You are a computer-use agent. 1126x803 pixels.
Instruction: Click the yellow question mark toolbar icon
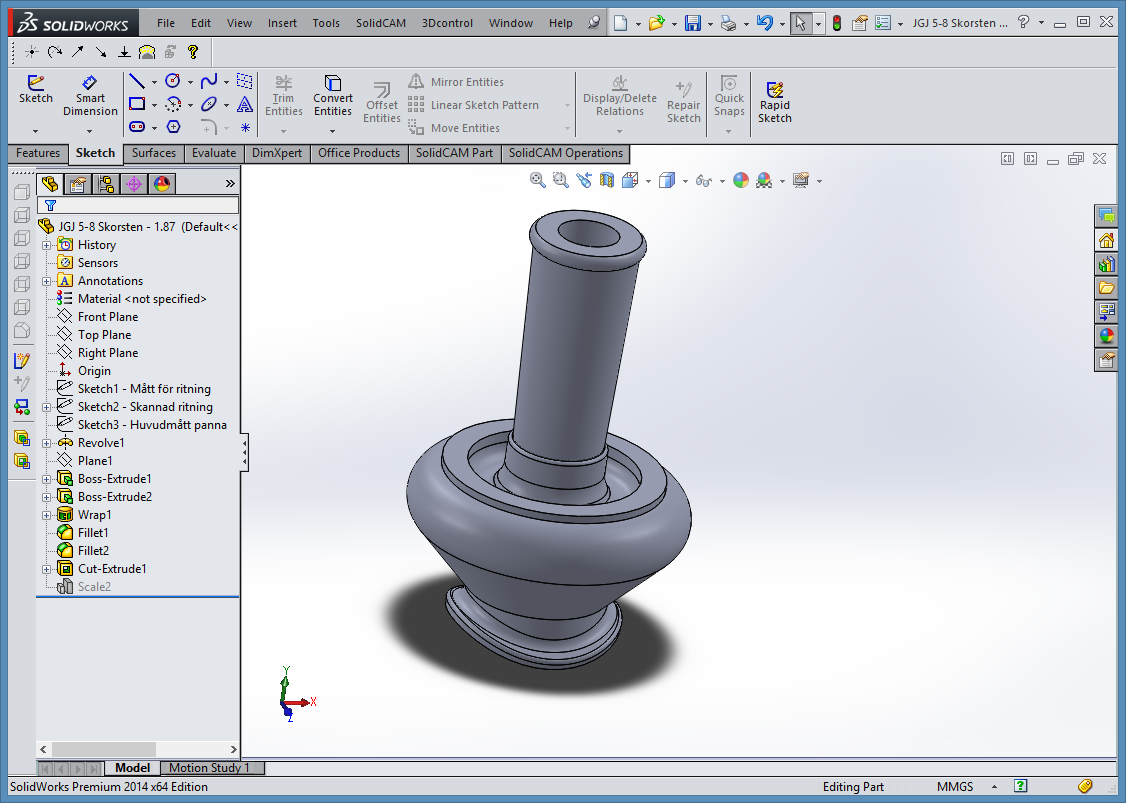click(x=192, y=52)
